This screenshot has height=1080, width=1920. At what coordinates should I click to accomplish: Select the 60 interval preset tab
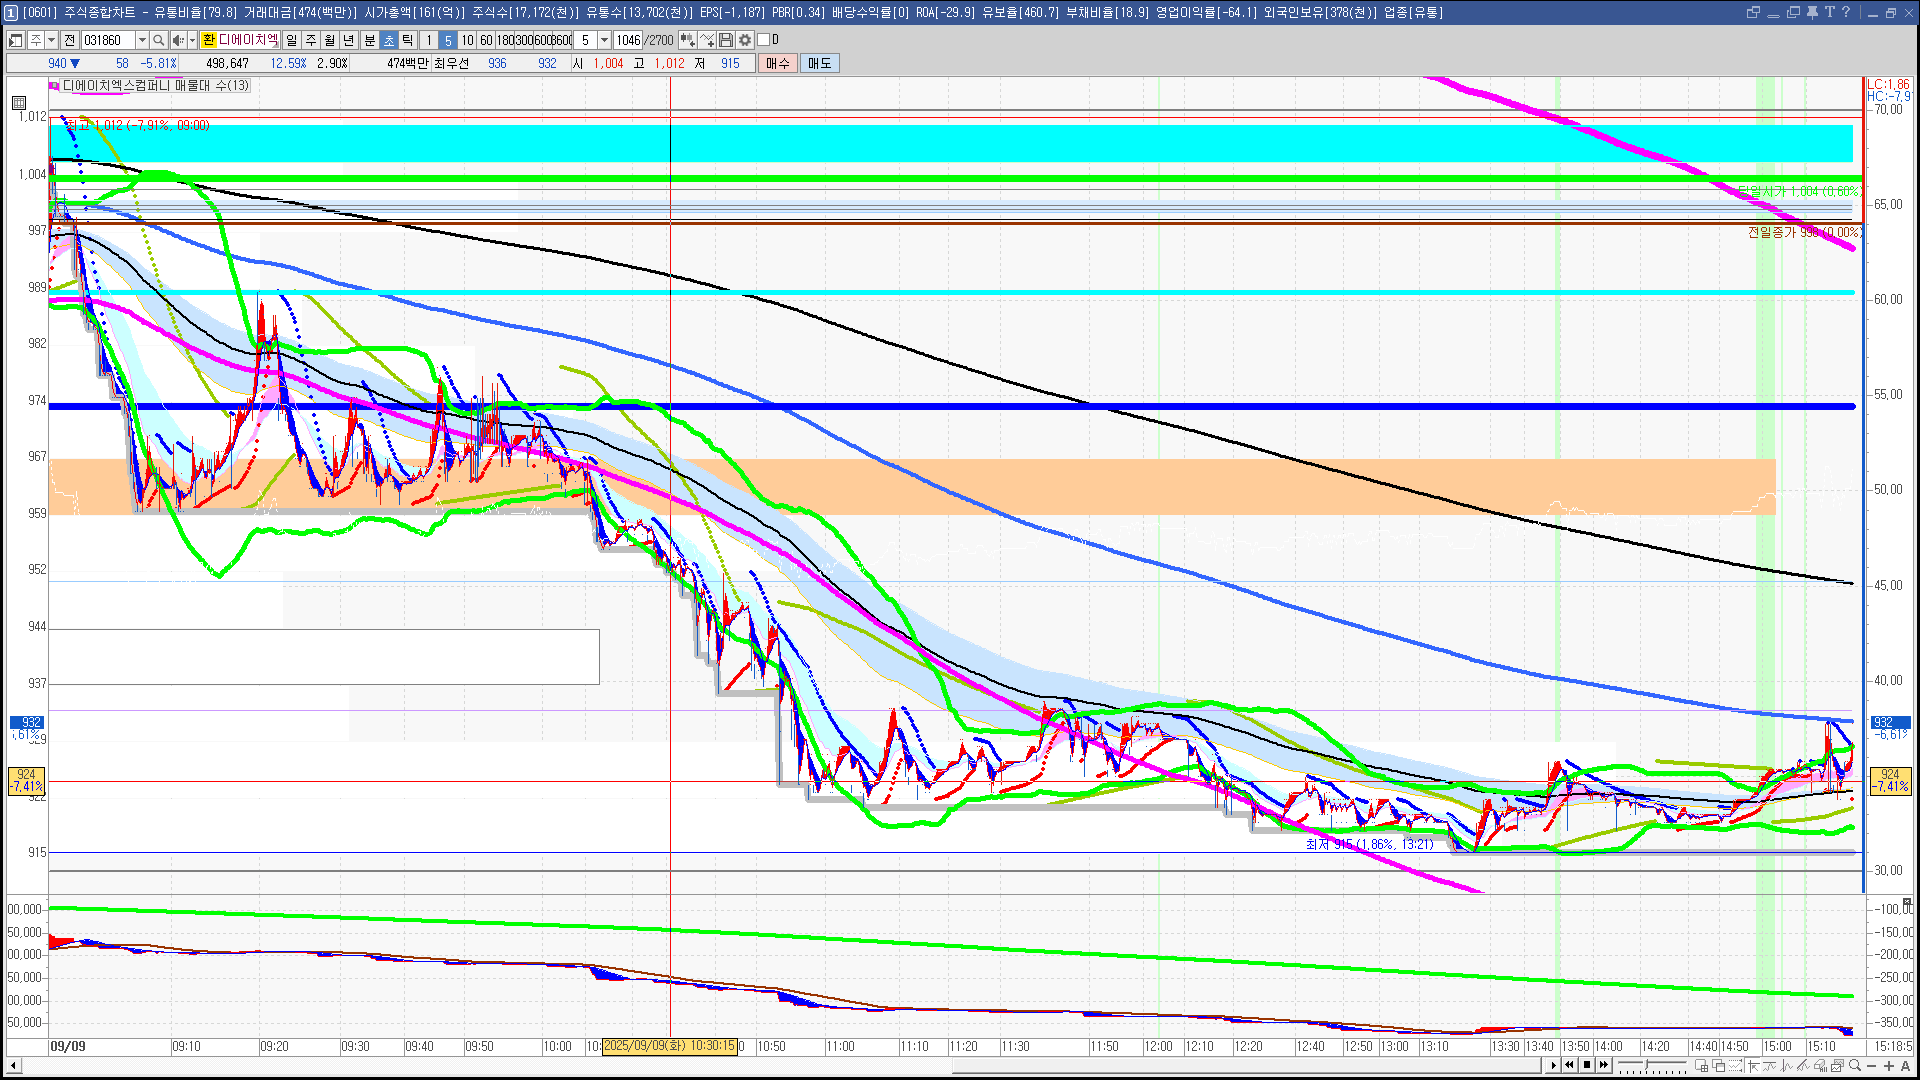(x=486, y=40)
